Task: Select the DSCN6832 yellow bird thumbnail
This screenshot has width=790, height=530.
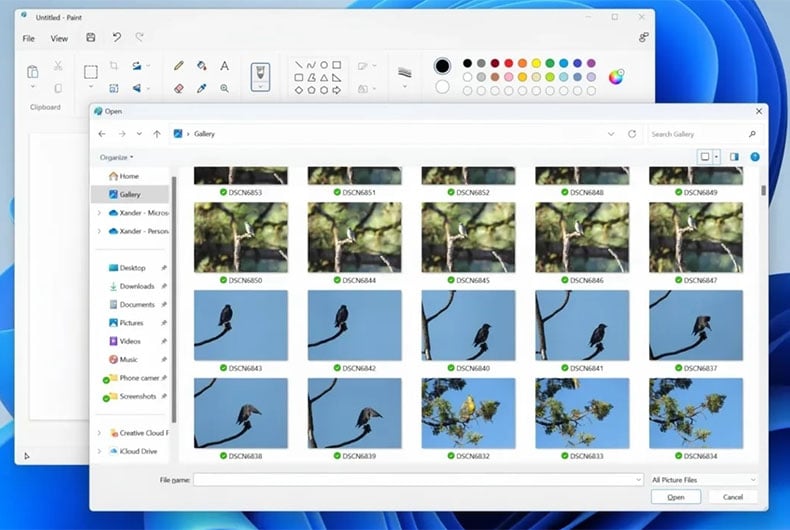Action: point(468,413)
